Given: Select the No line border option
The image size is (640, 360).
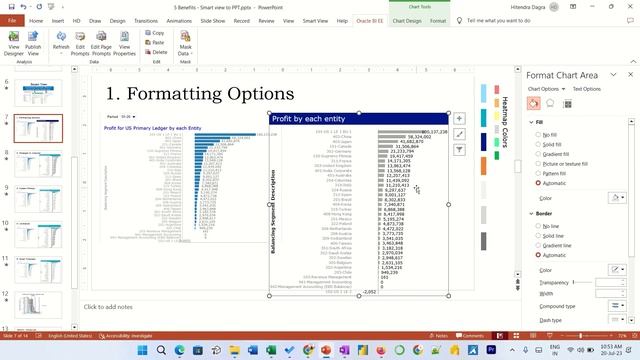Looking at the screenshot, I should [547, 226].
